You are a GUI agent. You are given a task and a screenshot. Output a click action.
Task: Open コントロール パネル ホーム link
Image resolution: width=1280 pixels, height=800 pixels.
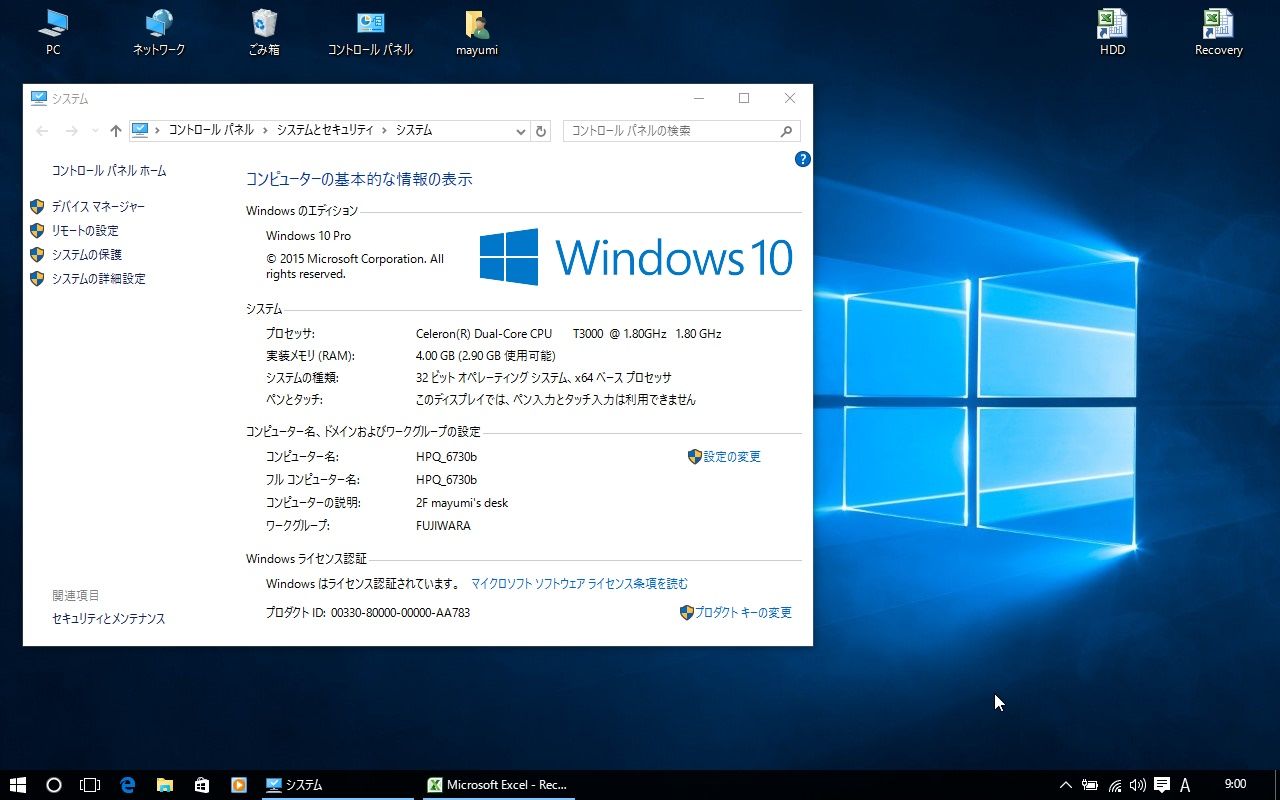[x=109, y=171]
